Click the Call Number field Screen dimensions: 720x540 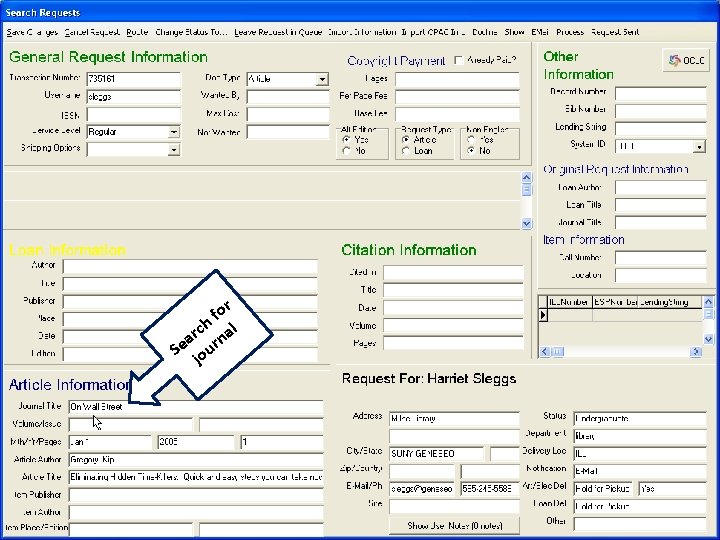661,258
